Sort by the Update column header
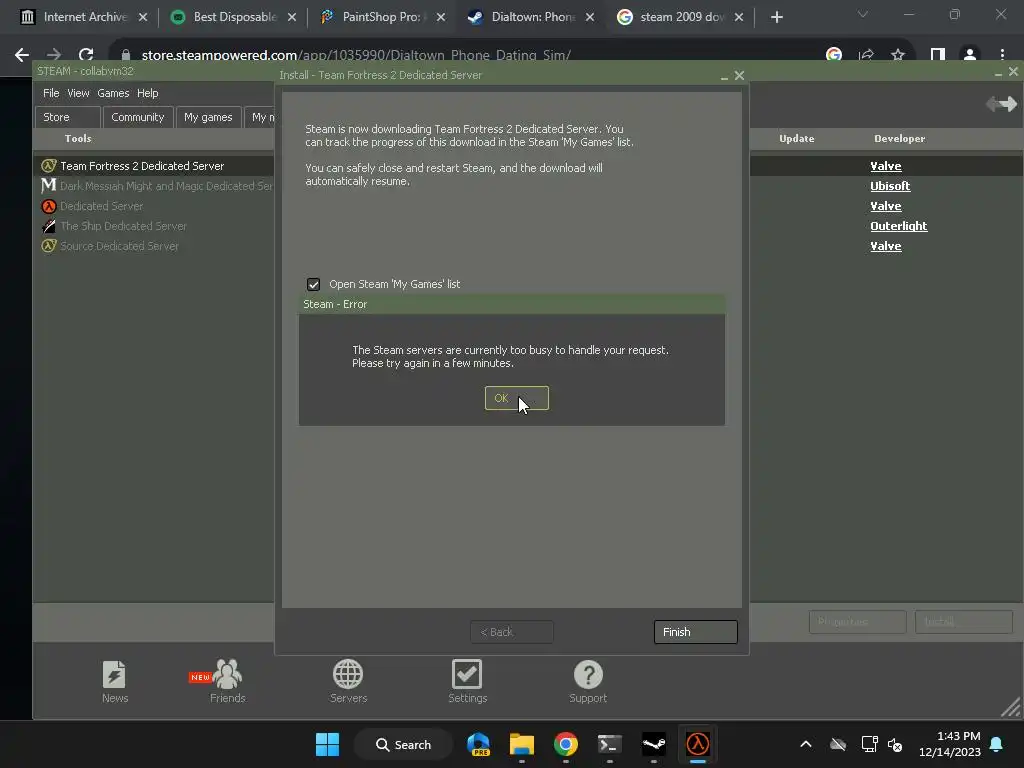1024x768 pixels. pos(797,138)
